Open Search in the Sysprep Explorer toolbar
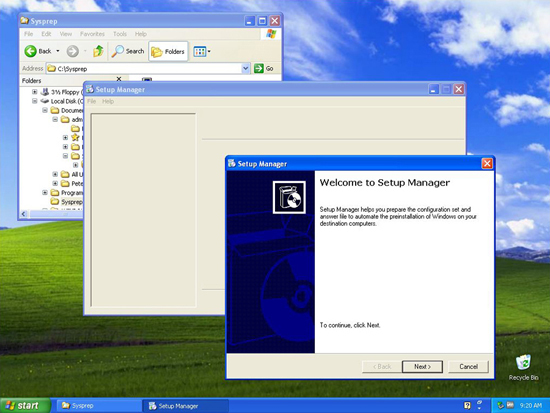 (x=128, y=51)
